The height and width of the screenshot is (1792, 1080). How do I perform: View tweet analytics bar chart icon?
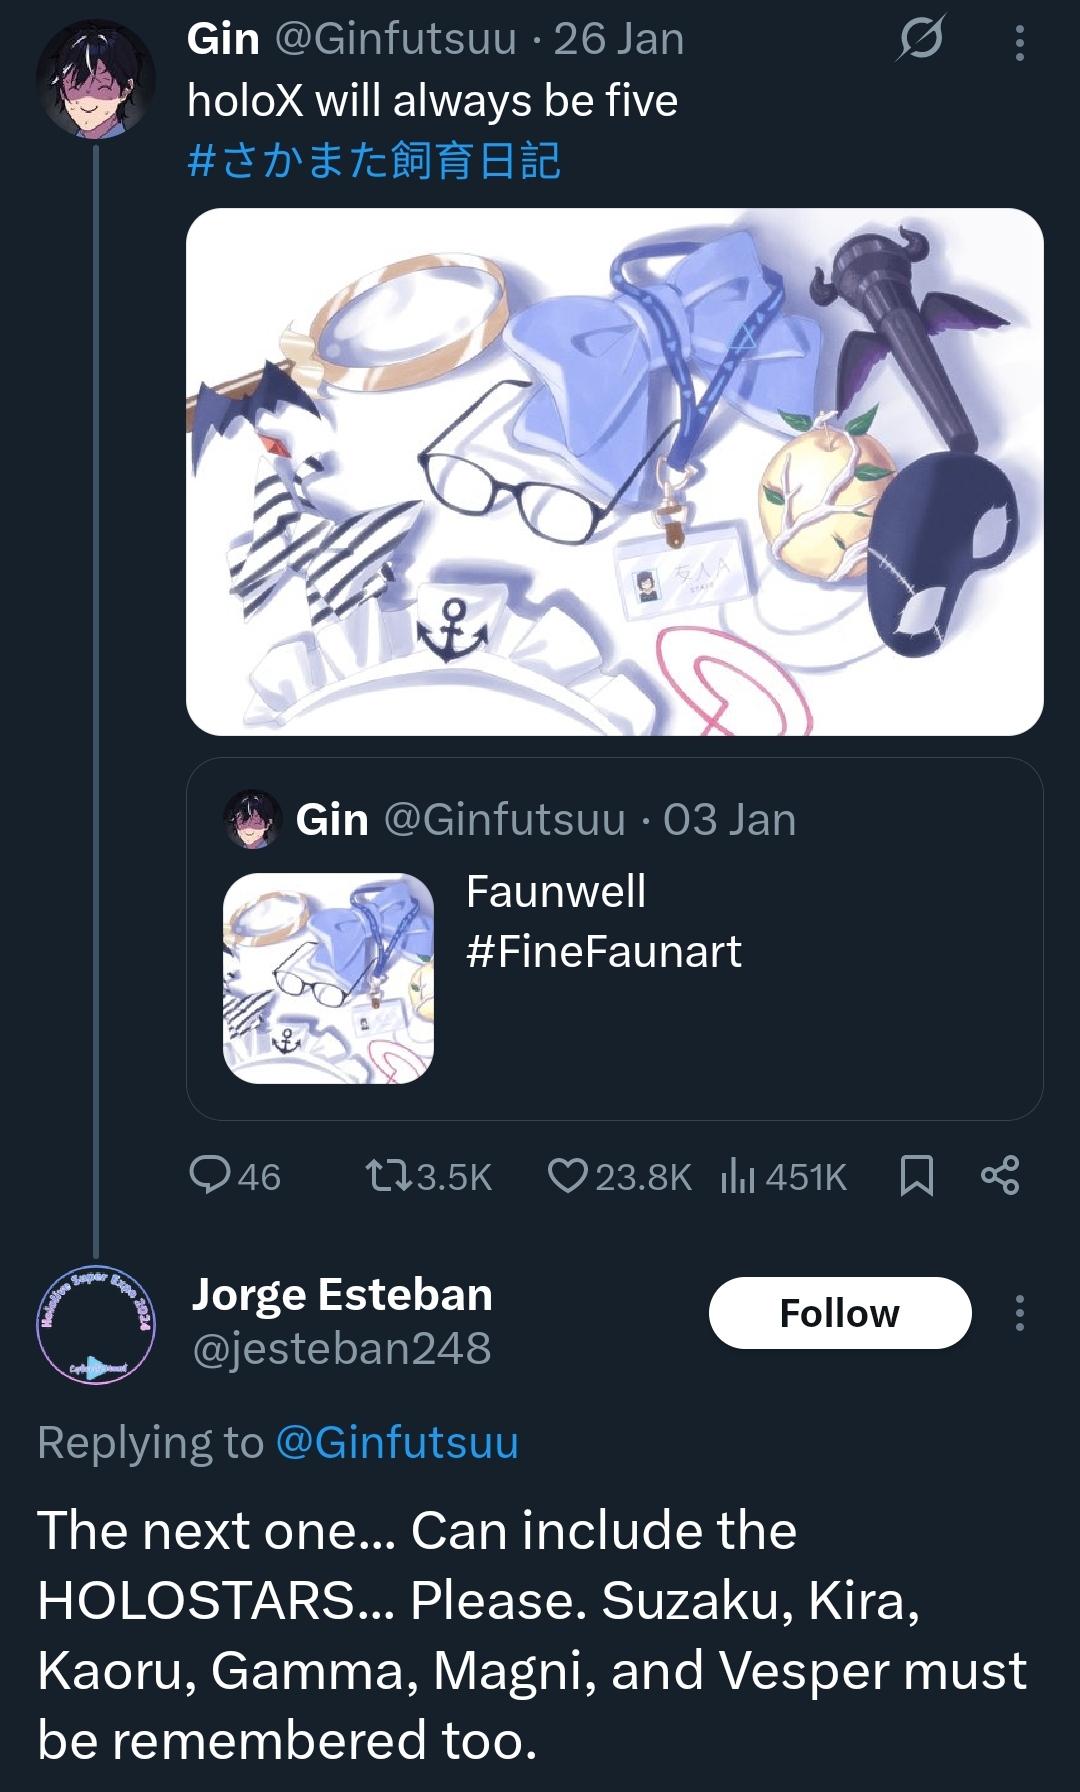(737, 1176)
